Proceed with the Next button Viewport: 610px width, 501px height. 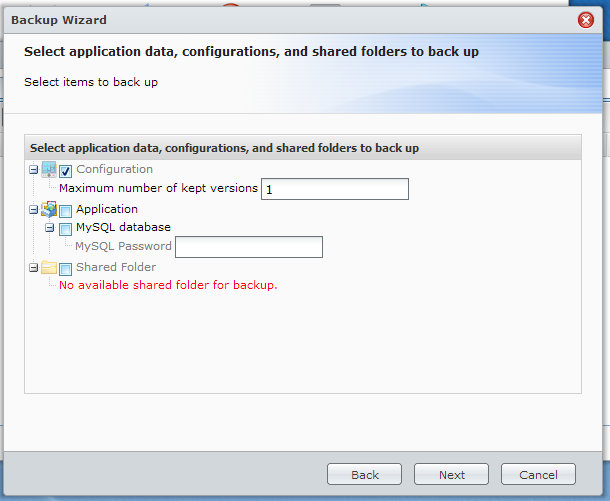tap(451, 474)
